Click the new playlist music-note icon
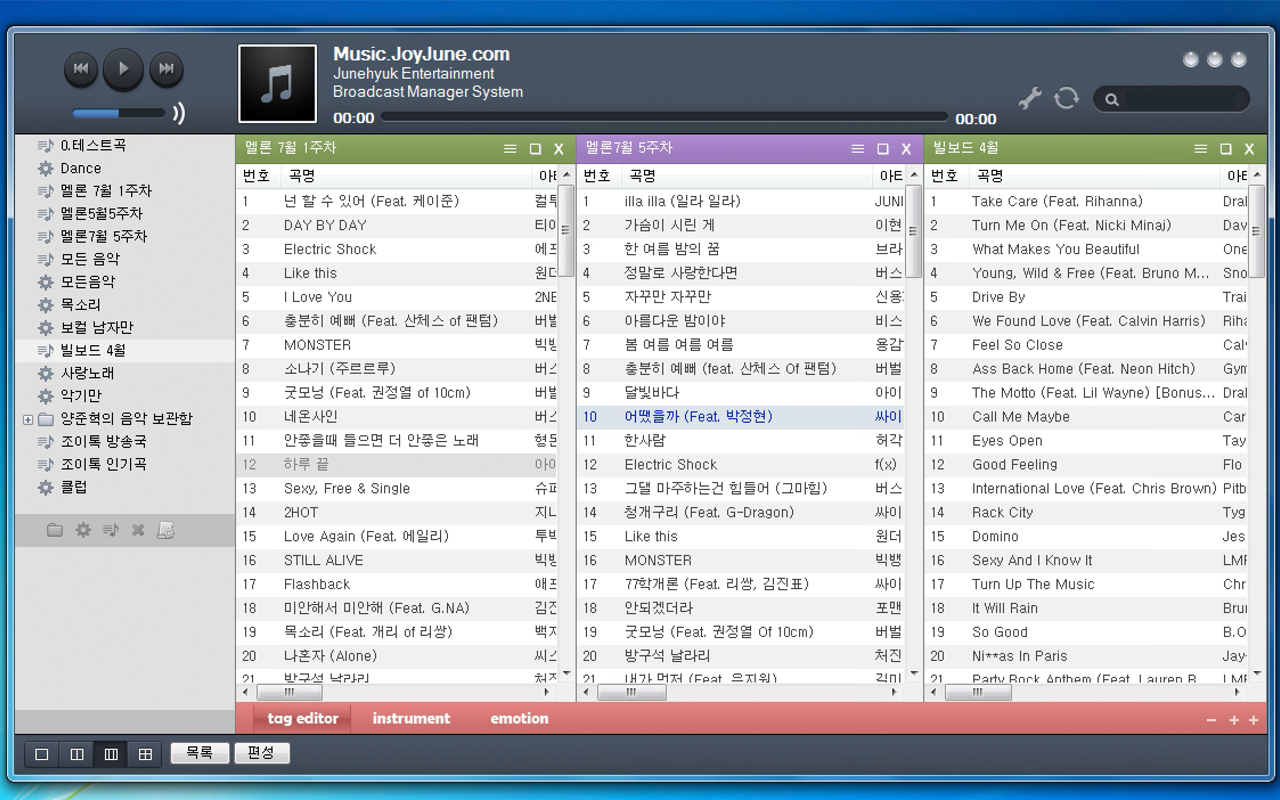1280x800 pixels. pos(111,530)
